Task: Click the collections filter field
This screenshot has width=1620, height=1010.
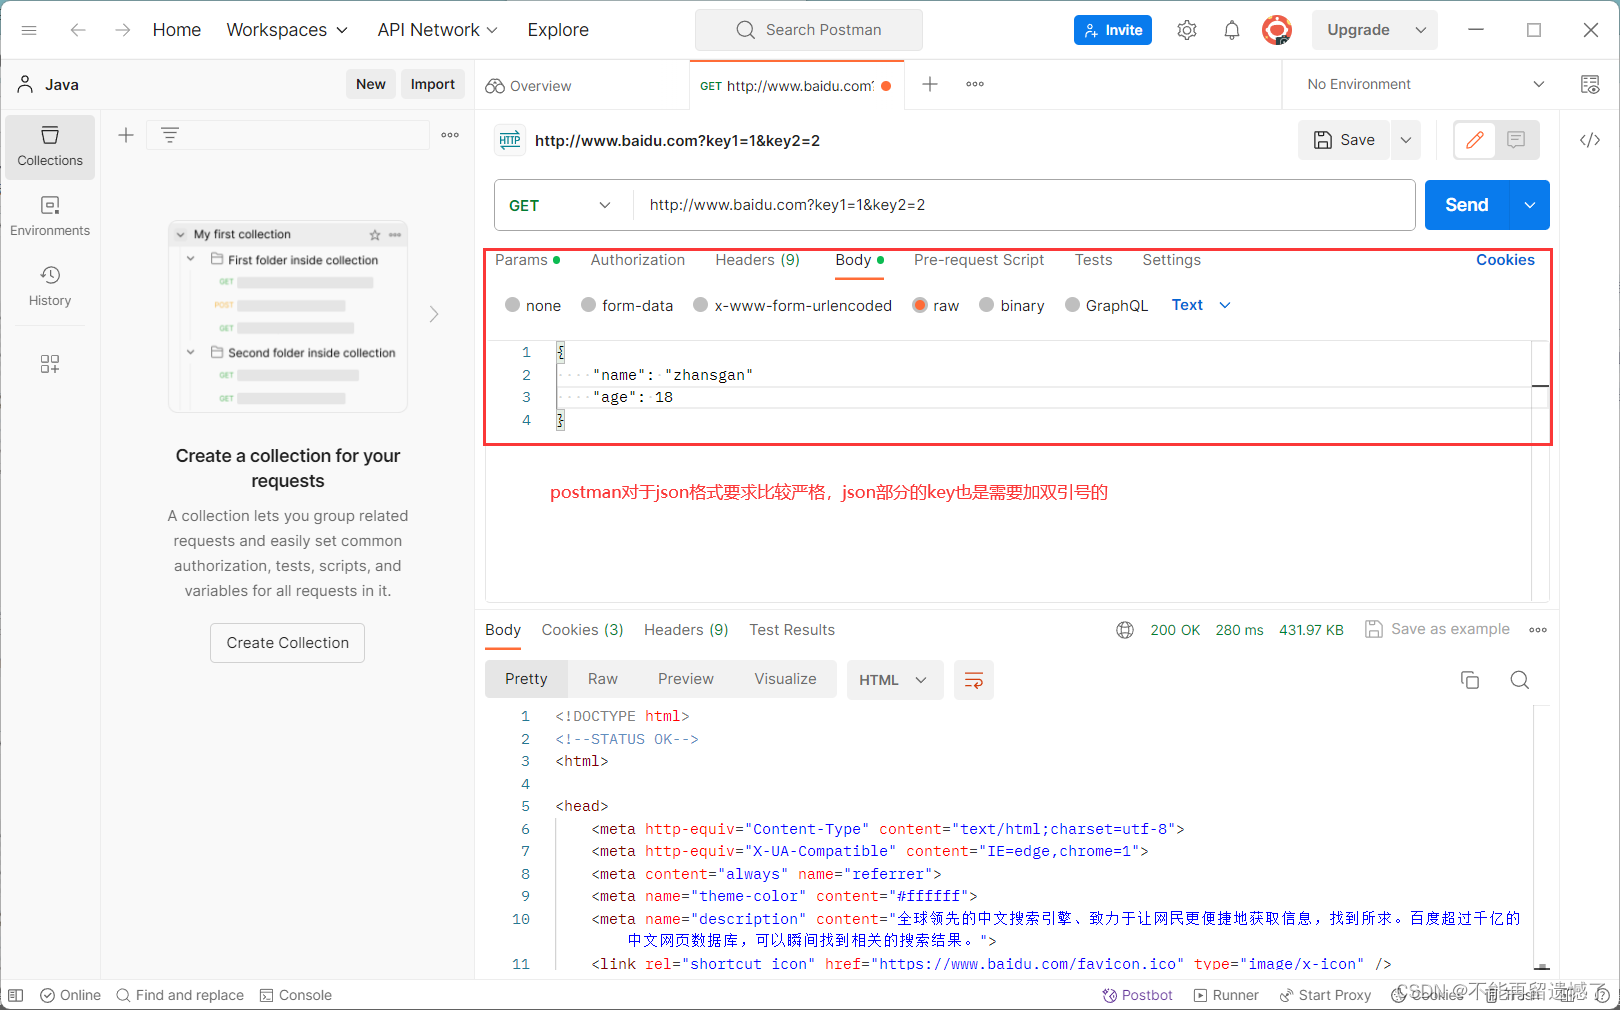Action: 288,135
